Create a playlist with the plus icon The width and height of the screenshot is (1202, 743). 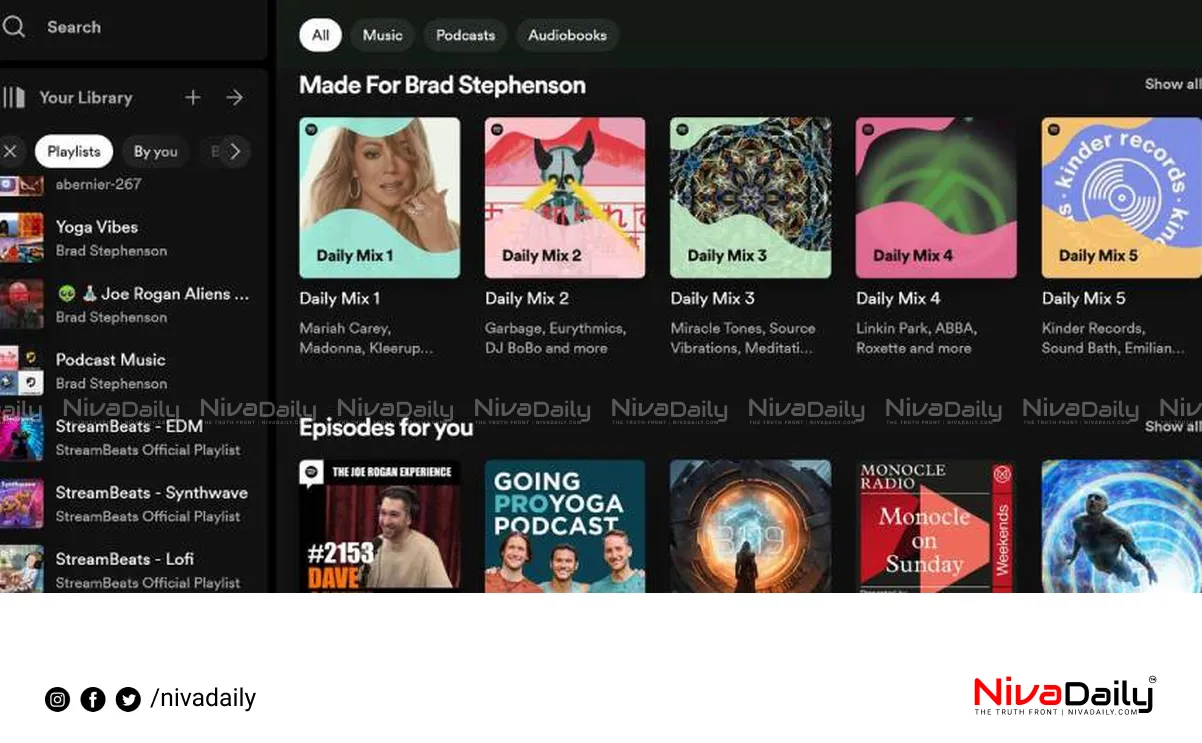[193, 97]
